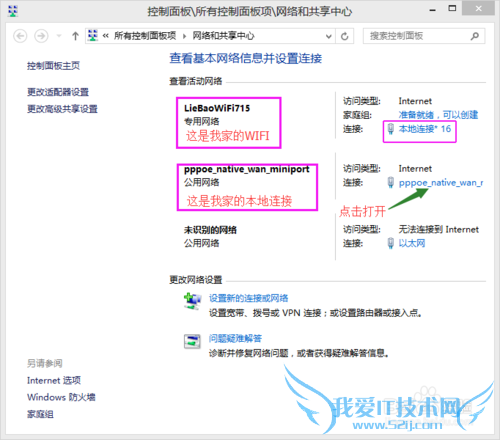
Task: Open the recent locations dropdown arrow
Action: pyautogui.click(x=59, y=36)
